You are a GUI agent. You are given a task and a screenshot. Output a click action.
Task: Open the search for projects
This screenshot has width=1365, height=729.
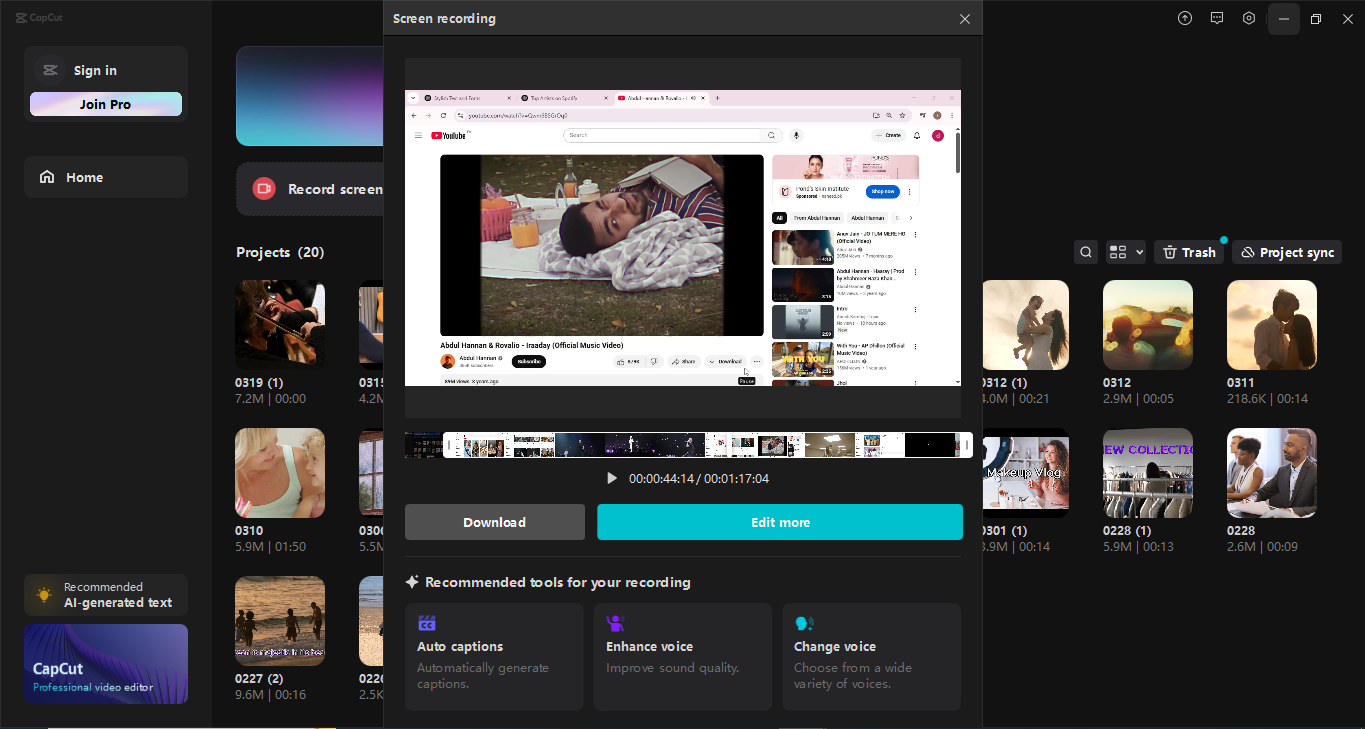point(1085,251)
